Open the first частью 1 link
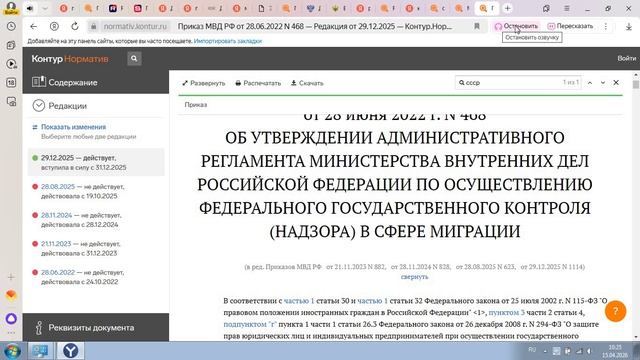 299,301
